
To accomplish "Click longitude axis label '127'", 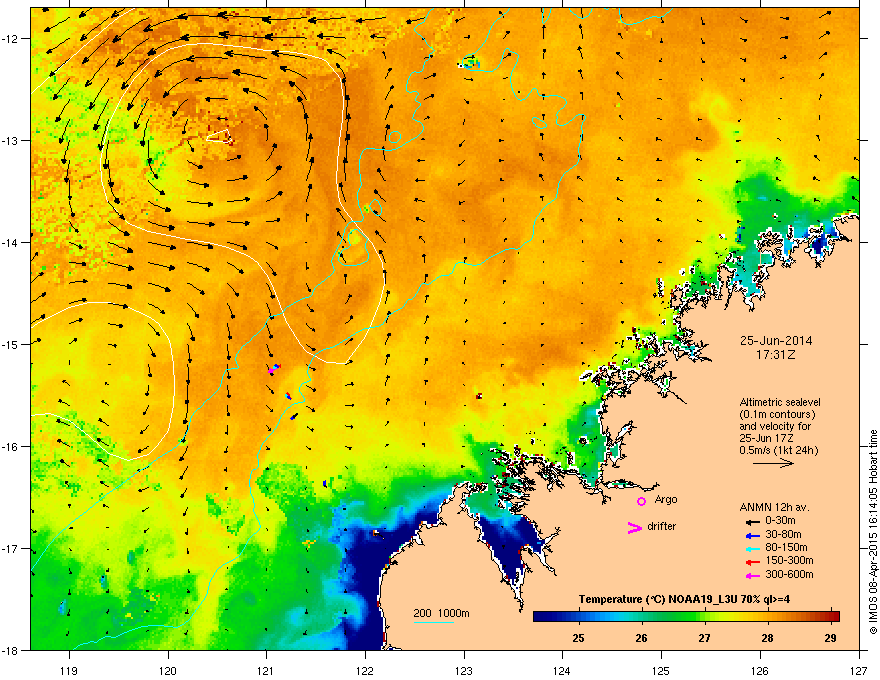I will pos(859,671).
